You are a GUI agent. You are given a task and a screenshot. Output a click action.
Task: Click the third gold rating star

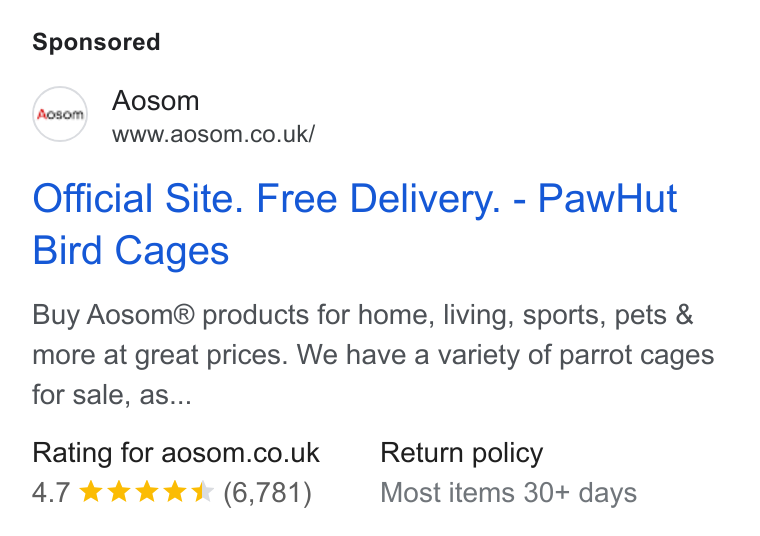[x=146, y=491]
